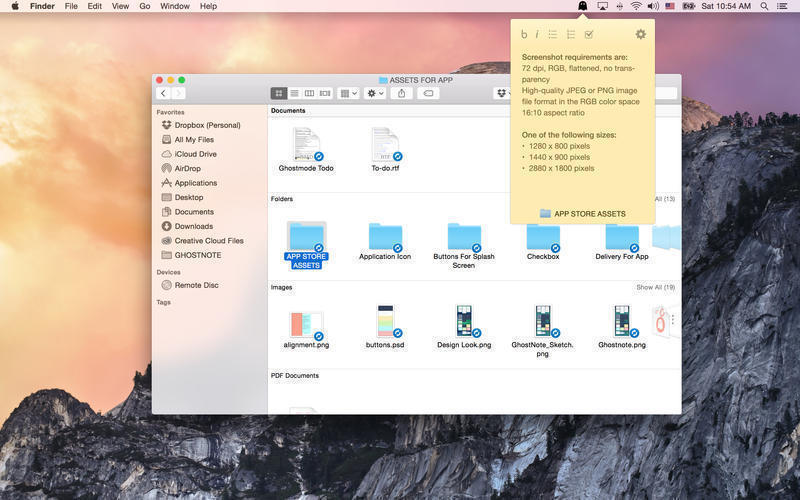The width and height of the screenshot is (800, 500).
Task: Open the Dropbox toolbar dropdown
Action: coord(503,93)
